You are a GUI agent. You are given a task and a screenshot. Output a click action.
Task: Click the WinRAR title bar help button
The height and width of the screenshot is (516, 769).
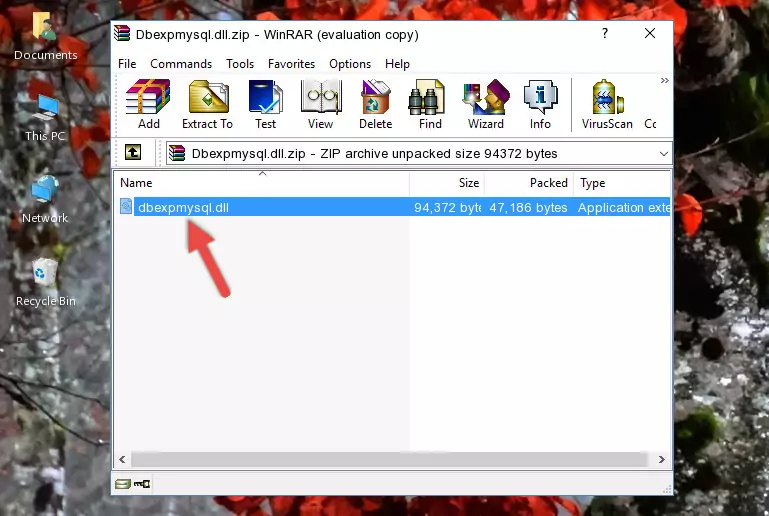click(605, 33)
